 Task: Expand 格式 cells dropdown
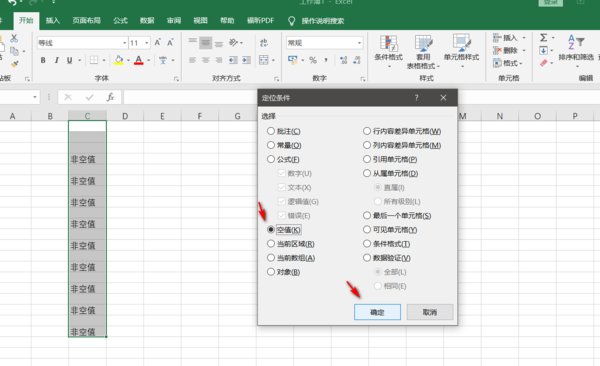coord(521,63)
